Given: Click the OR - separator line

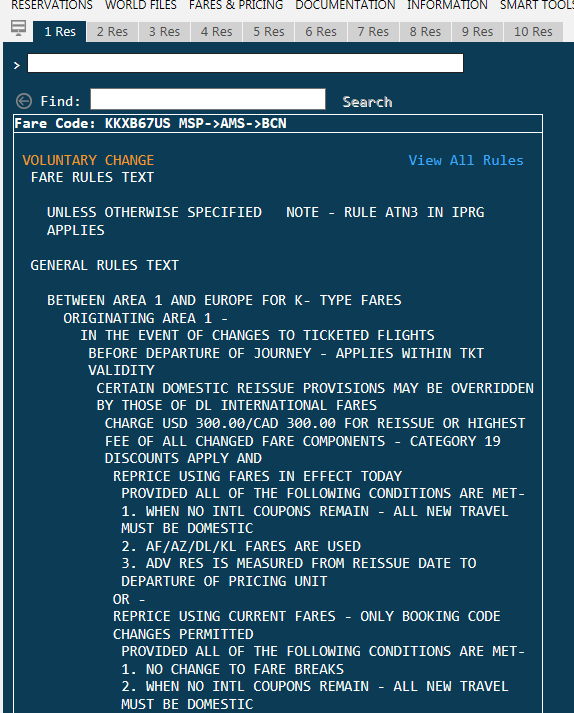Looking at the screenshot, I should point(129,599).
